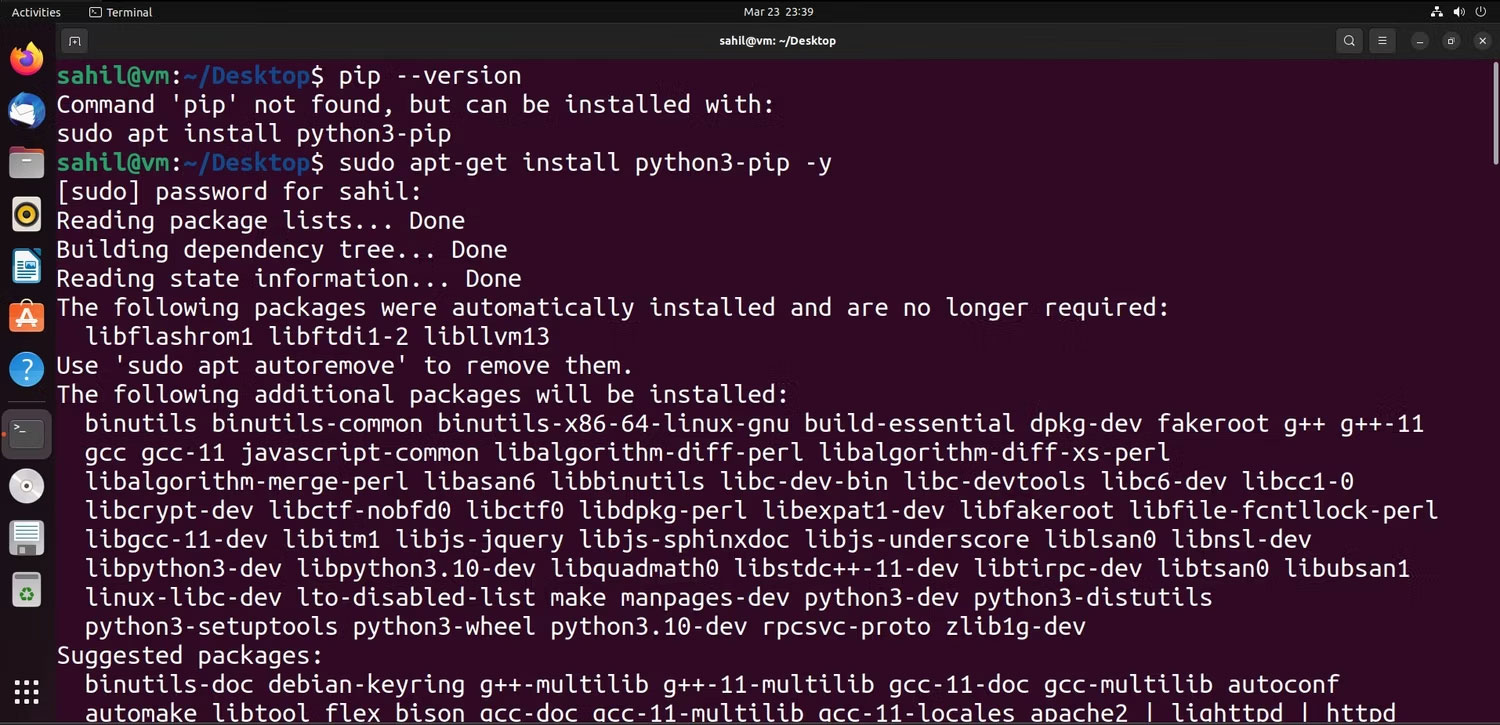
Task: Click 'Building dependency tree... Done' line
Action: 282,250
